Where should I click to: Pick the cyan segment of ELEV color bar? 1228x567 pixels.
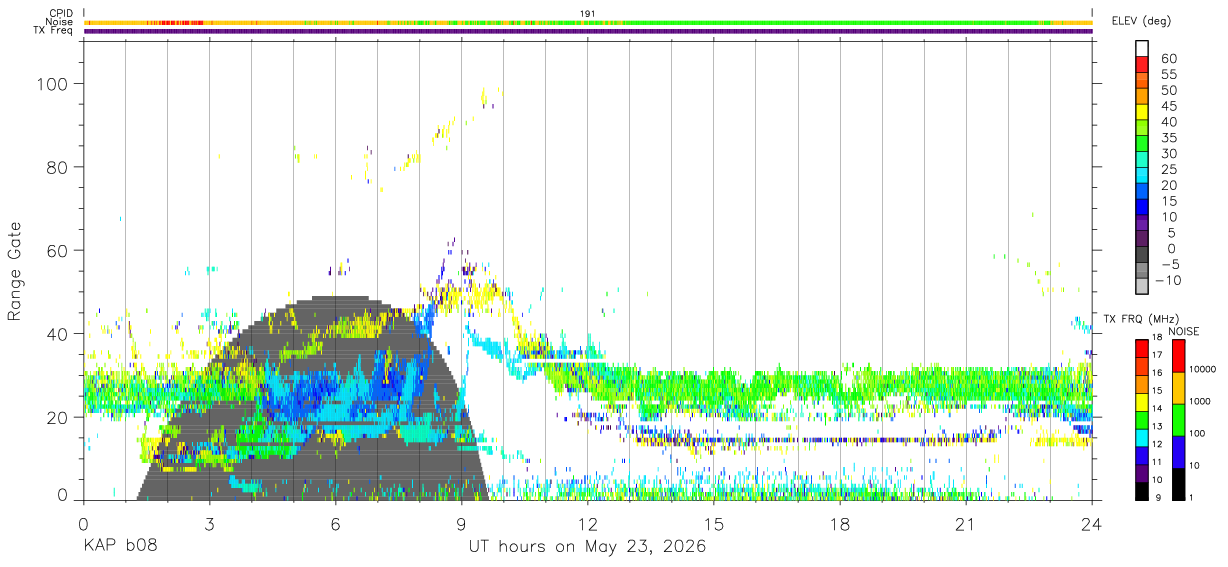(x=1142, y=174)
